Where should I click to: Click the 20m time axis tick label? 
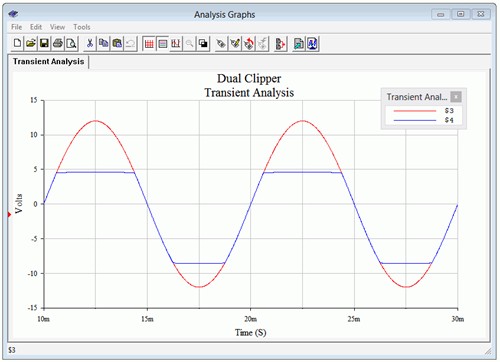pyautogui.click(x=250, y=319)
